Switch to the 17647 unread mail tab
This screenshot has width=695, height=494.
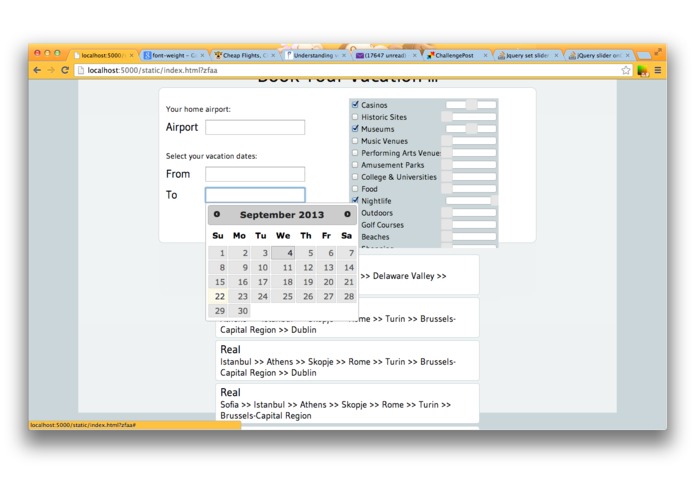tap(385, 55)
